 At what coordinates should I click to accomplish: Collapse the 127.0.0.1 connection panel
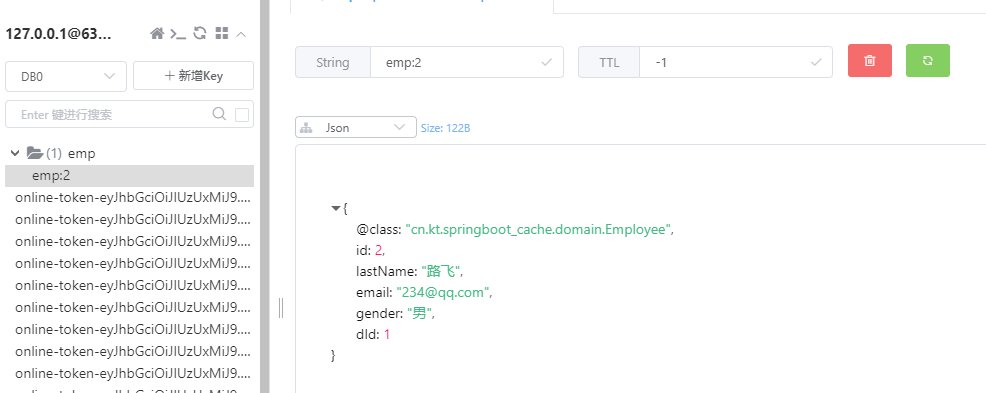pos(241,34)
